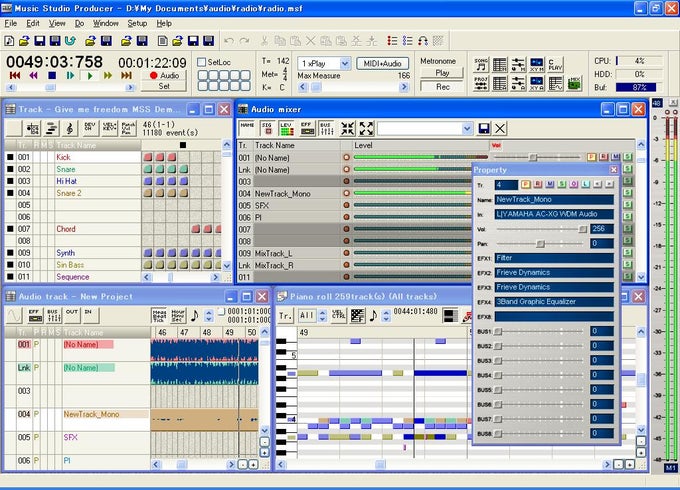Open the XY A pad icon
680x490 pixels.
[537, 83]
